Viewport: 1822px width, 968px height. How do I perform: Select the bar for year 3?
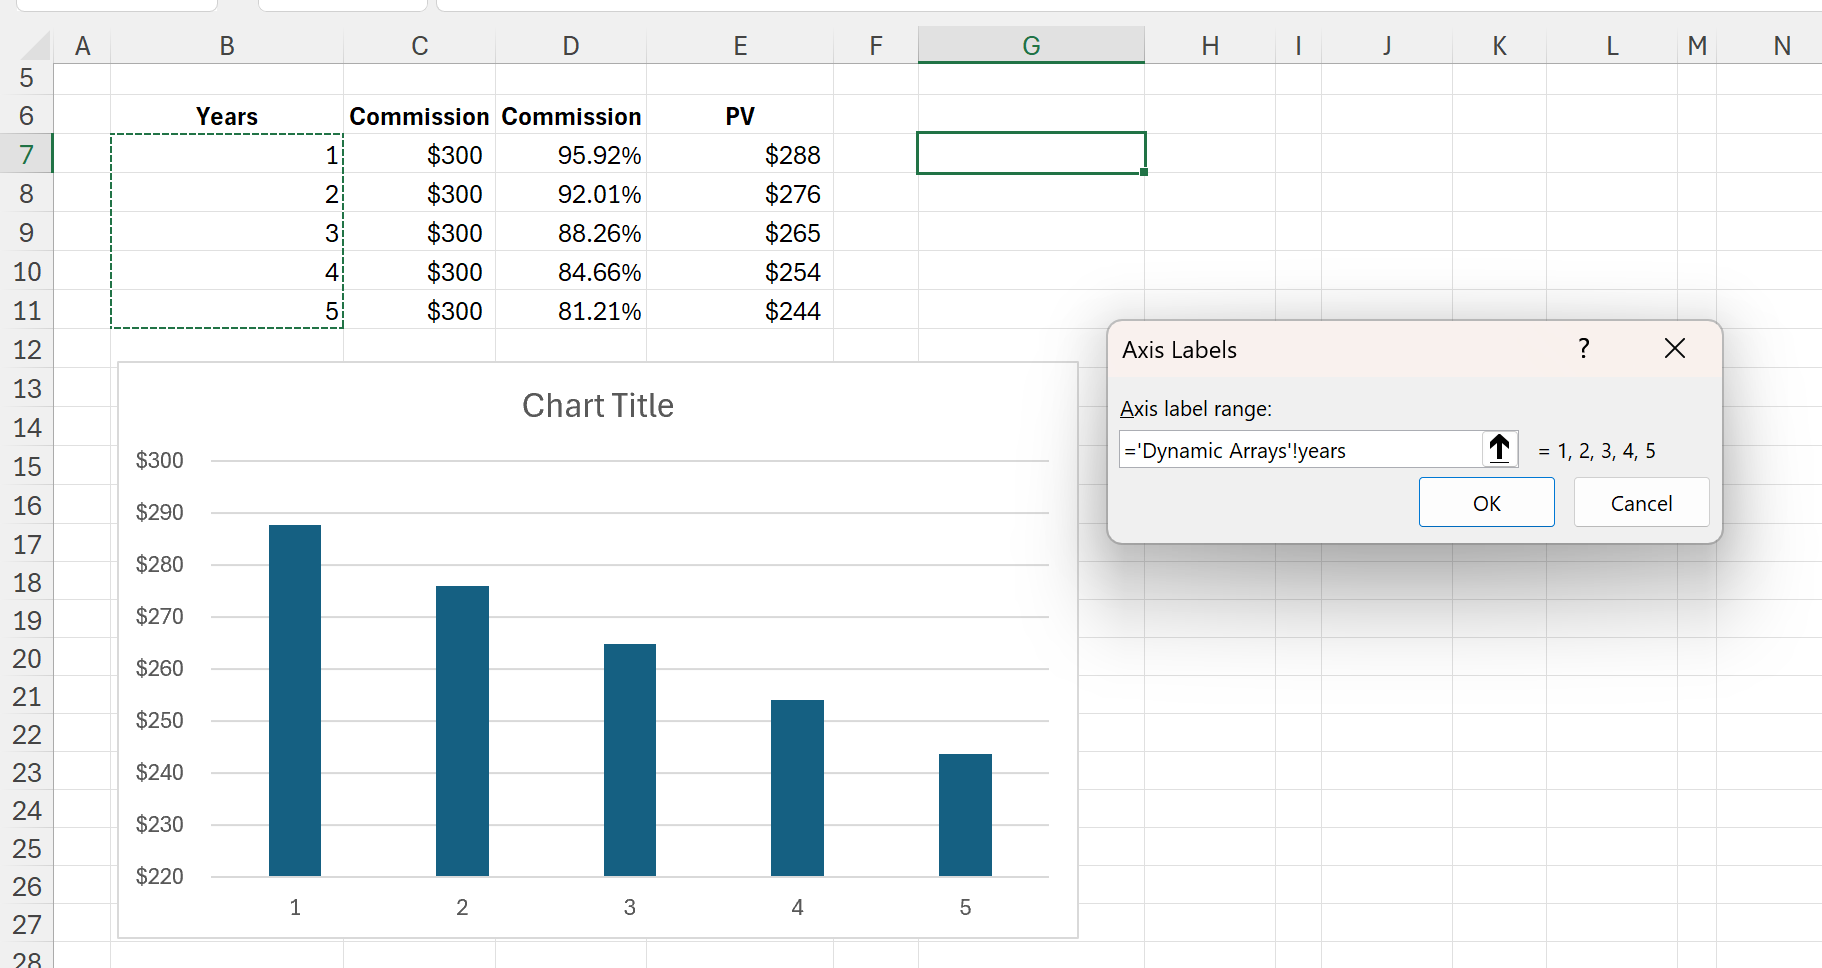(630, 760)
